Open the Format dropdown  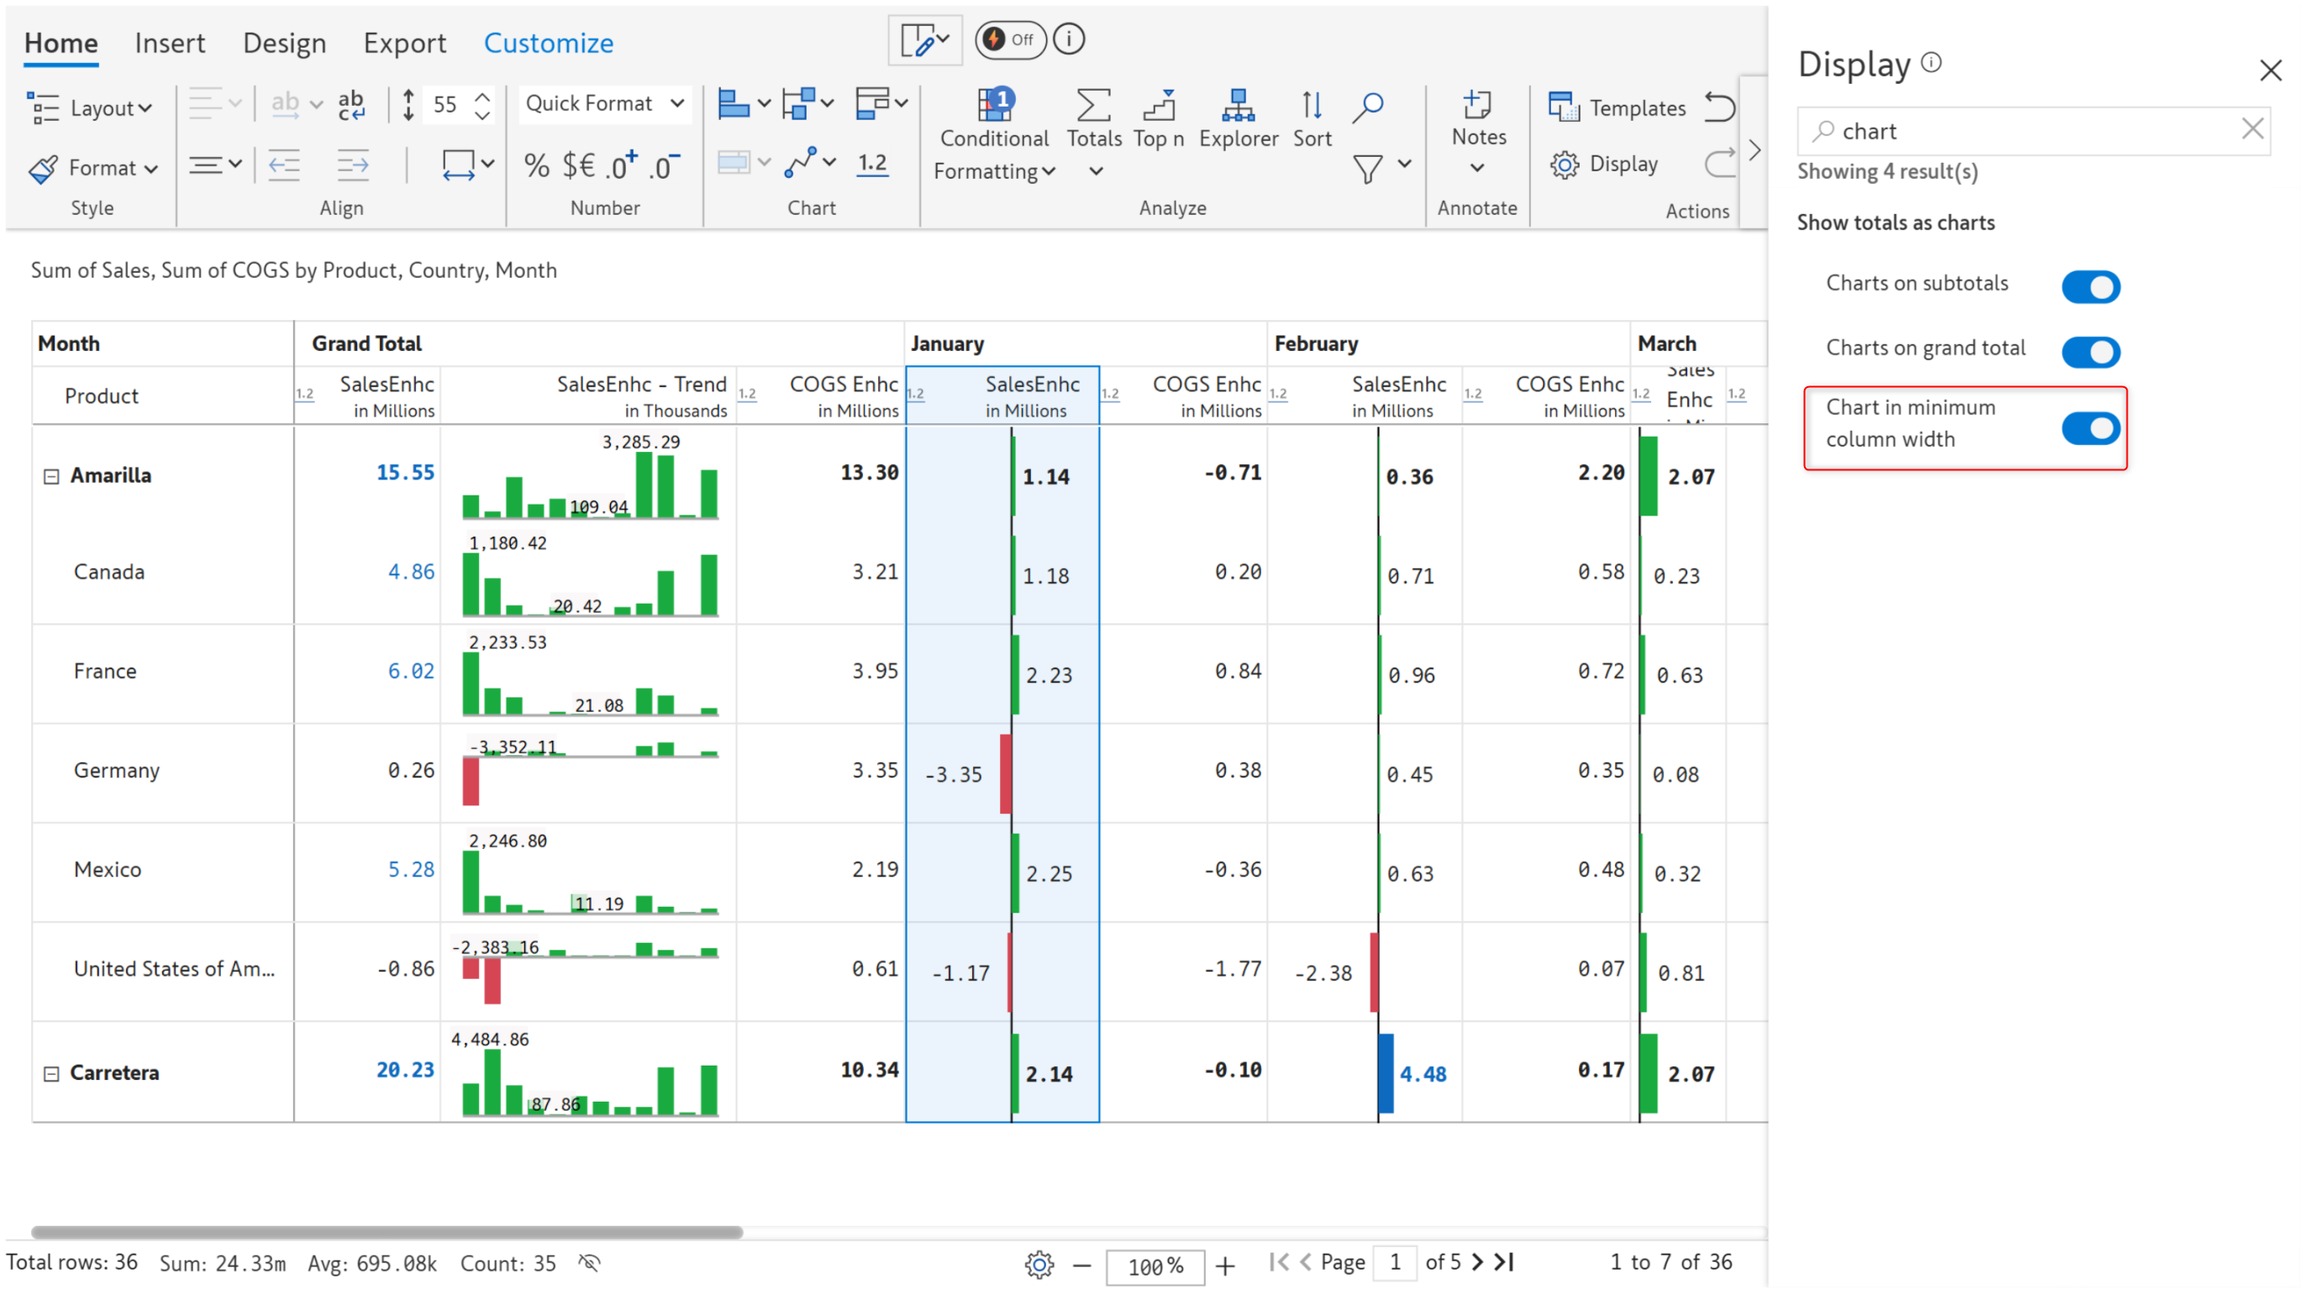pyautogui.click(x=93, y=168)
